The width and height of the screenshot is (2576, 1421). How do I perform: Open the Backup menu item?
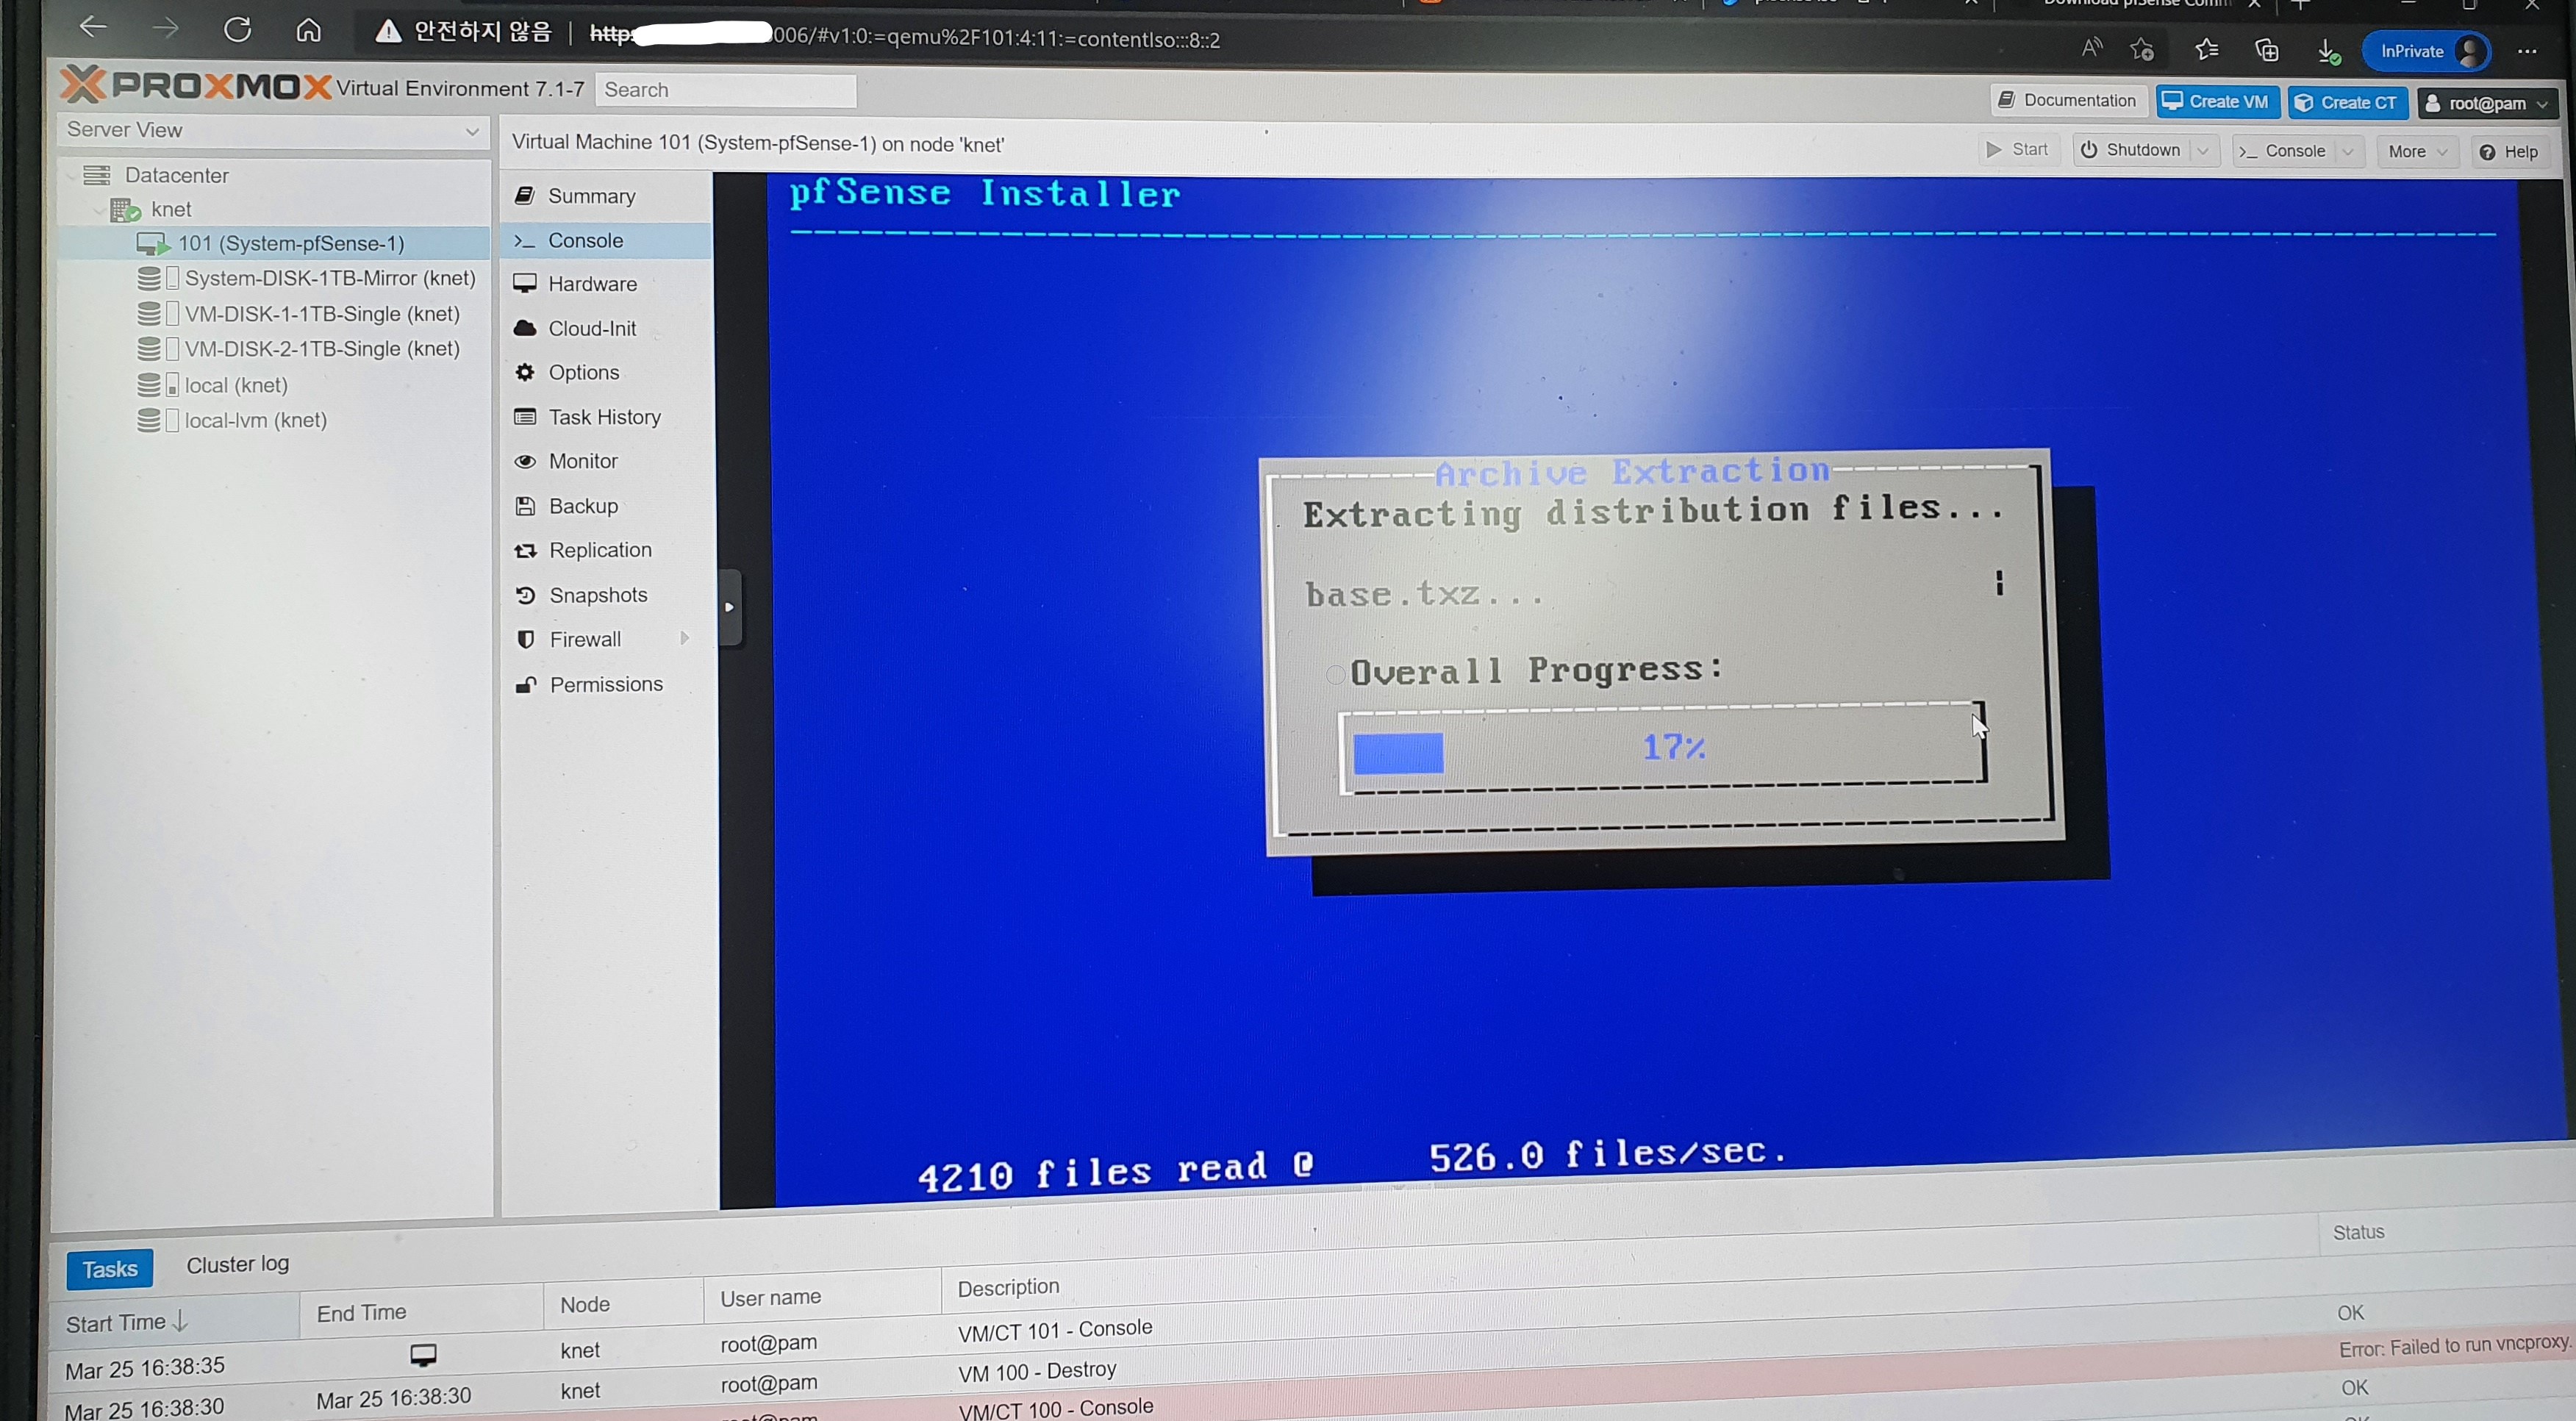click(583, 506)
